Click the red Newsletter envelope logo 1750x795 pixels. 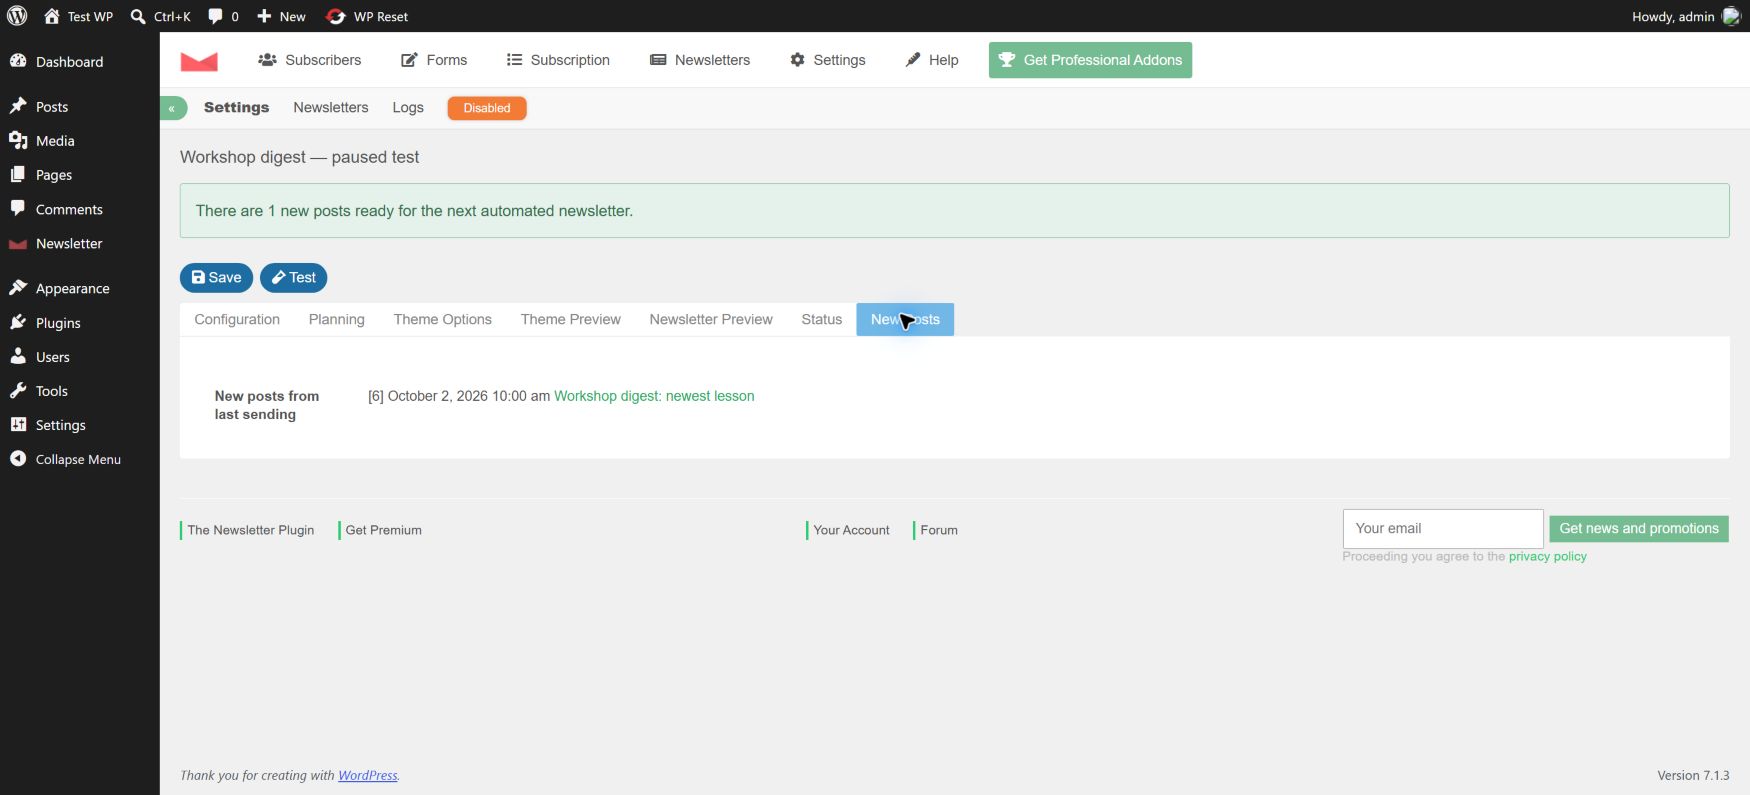199,60
